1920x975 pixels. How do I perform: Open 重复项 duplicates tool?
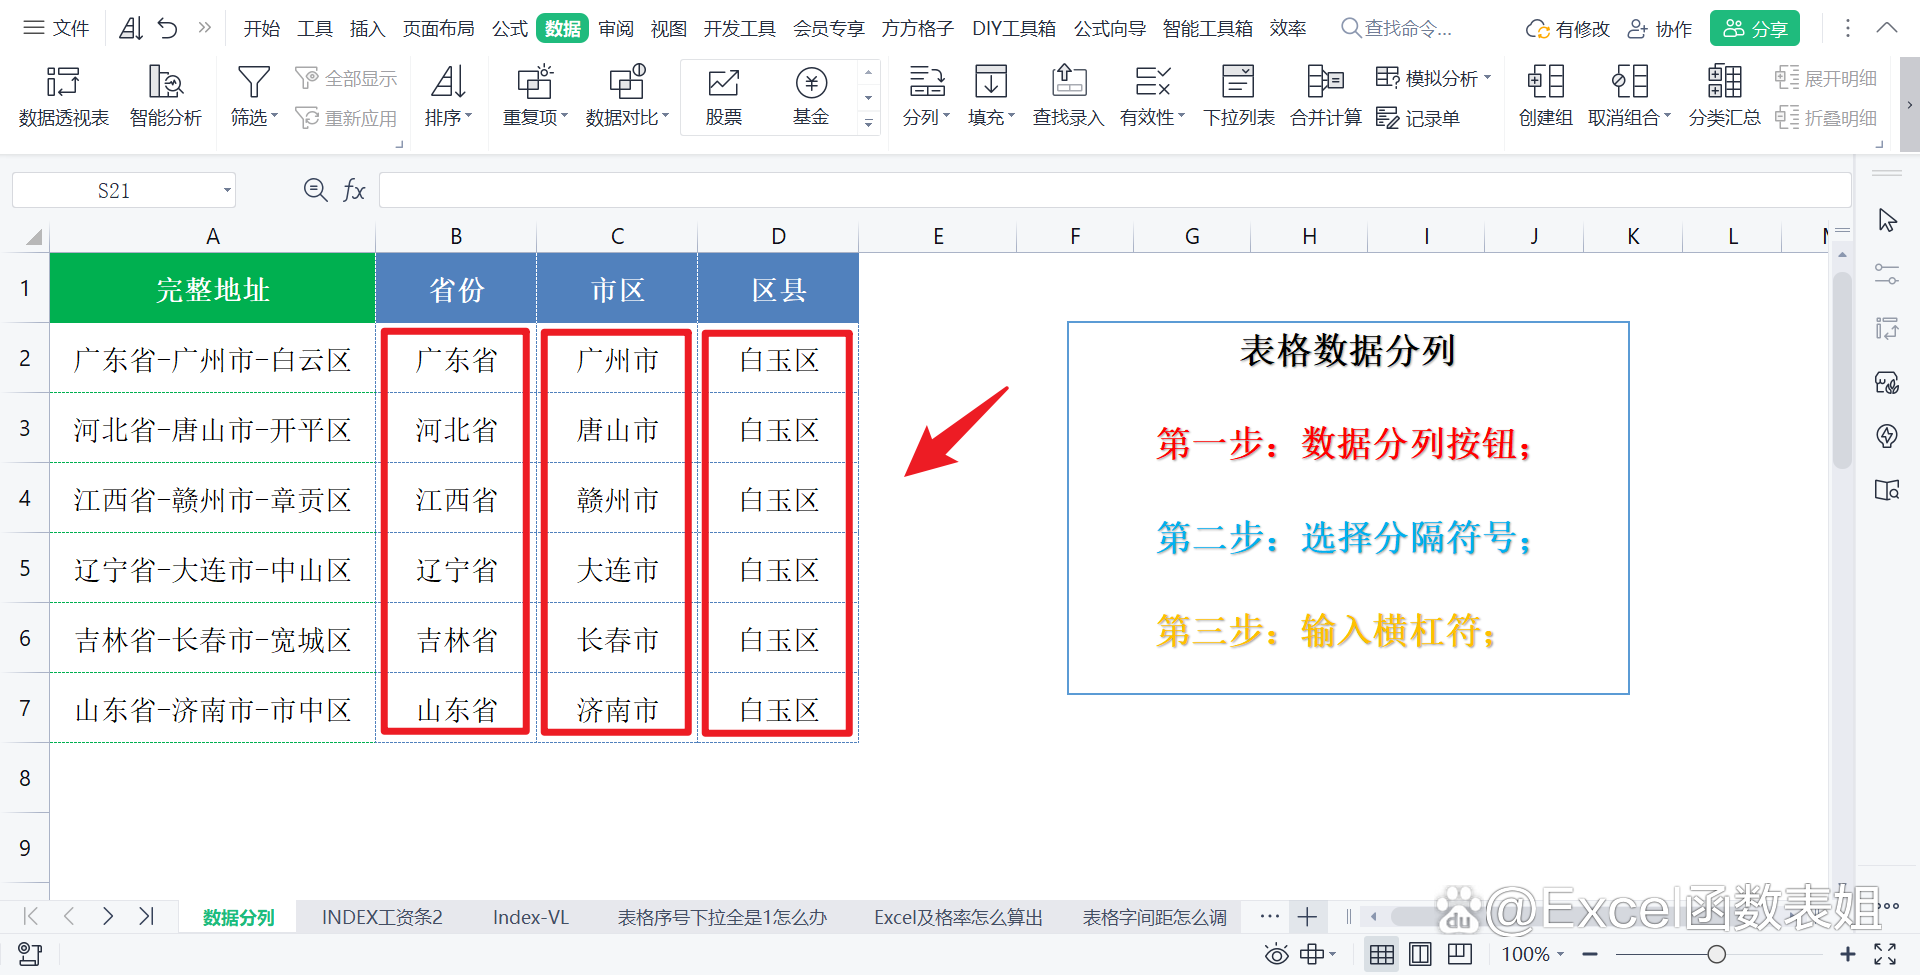(x=535, y=96)
